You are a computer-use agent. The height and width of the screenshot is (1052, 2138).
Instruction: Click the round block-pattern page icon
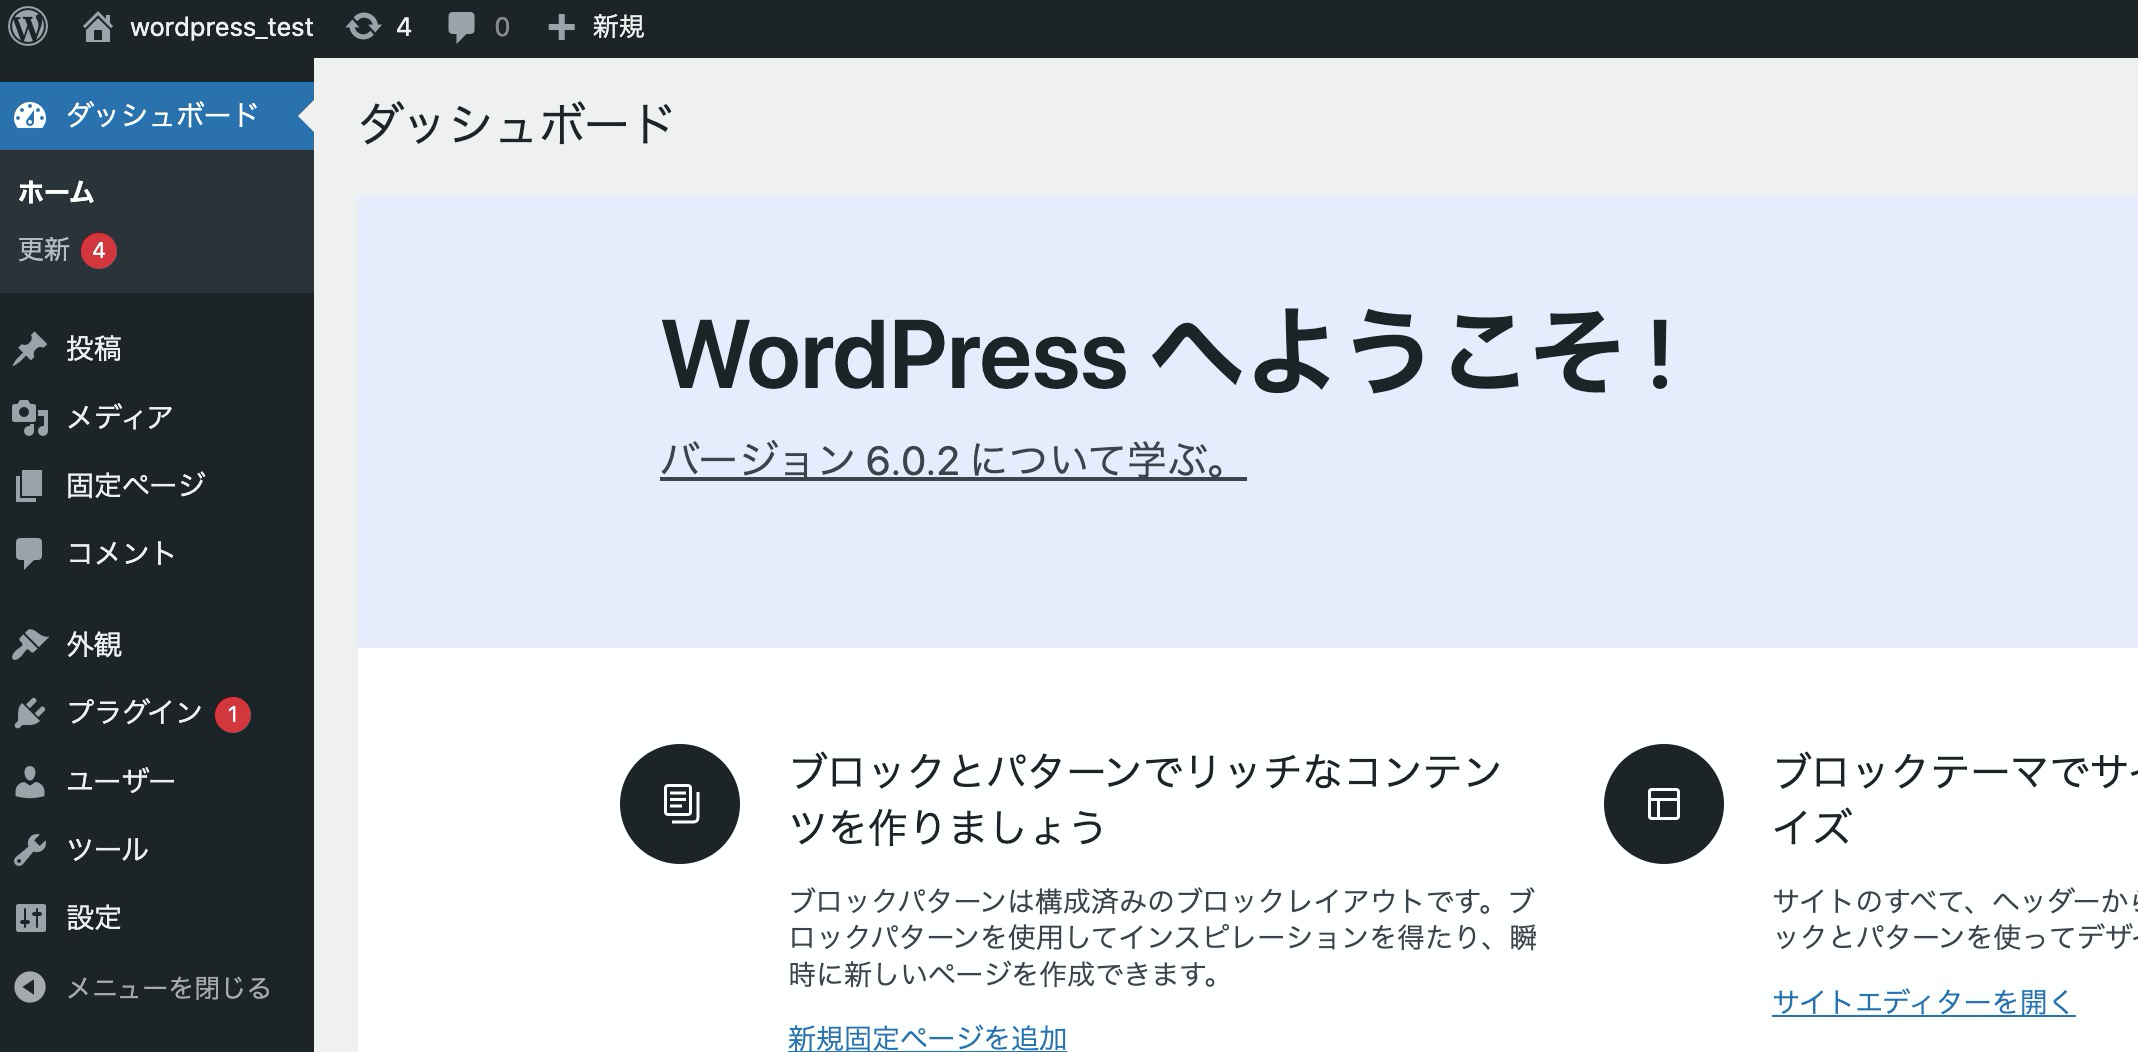680,804
